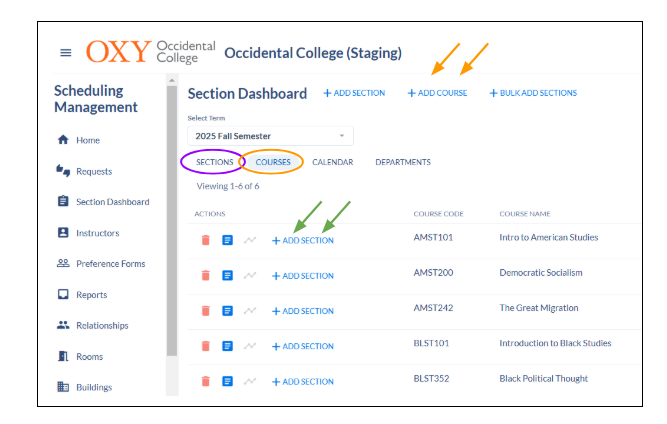Select course name The Great Migration
The width and height of the screenshot is (667, 424).
pos(539,308)
